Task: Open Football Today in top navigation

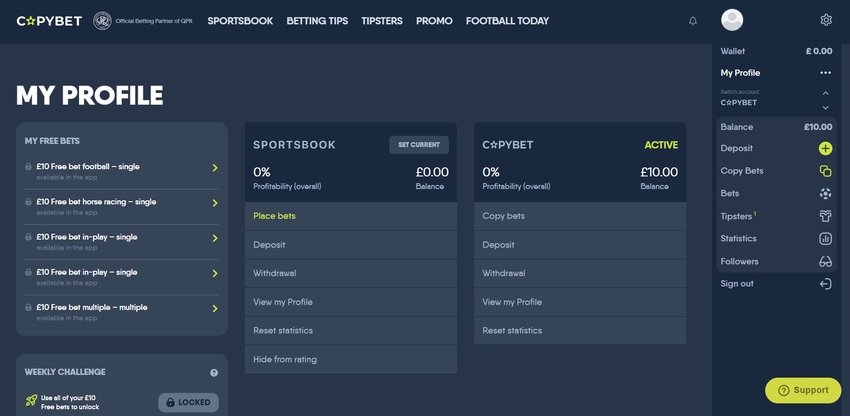Action: click(x=507, y=21)
